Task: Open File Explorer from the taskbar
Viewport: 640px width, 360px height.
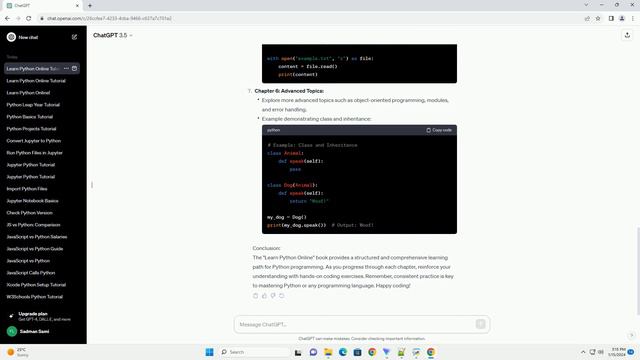Action: (328, 352)
